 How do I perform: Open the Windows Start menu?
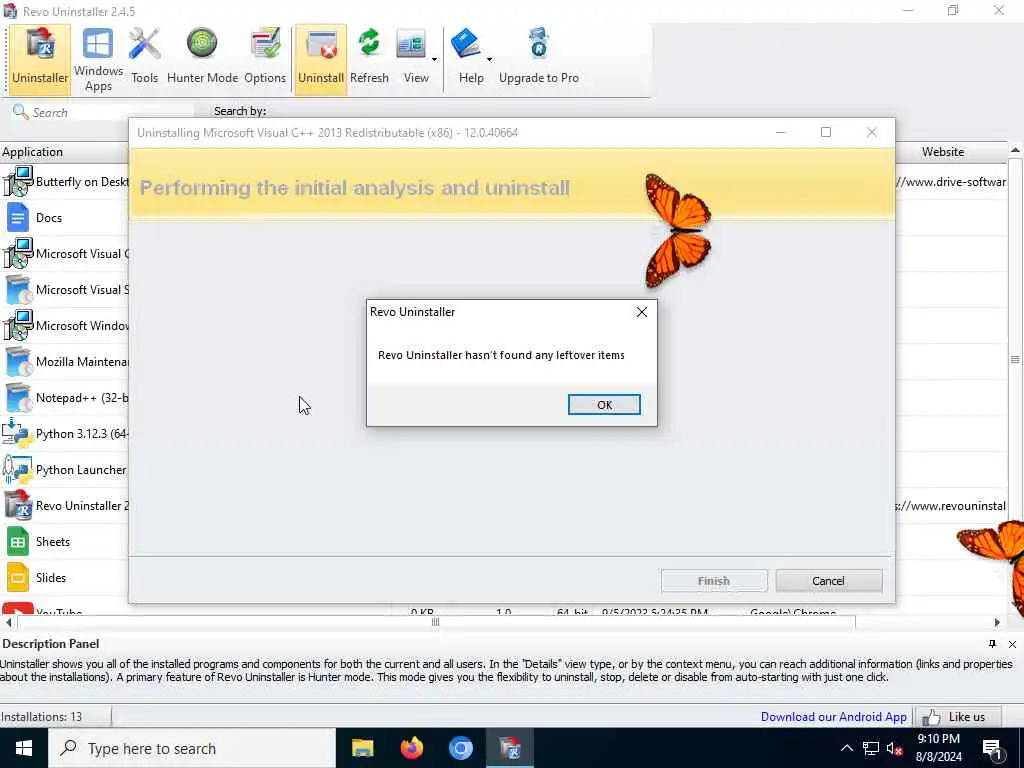tap(24, 748)
